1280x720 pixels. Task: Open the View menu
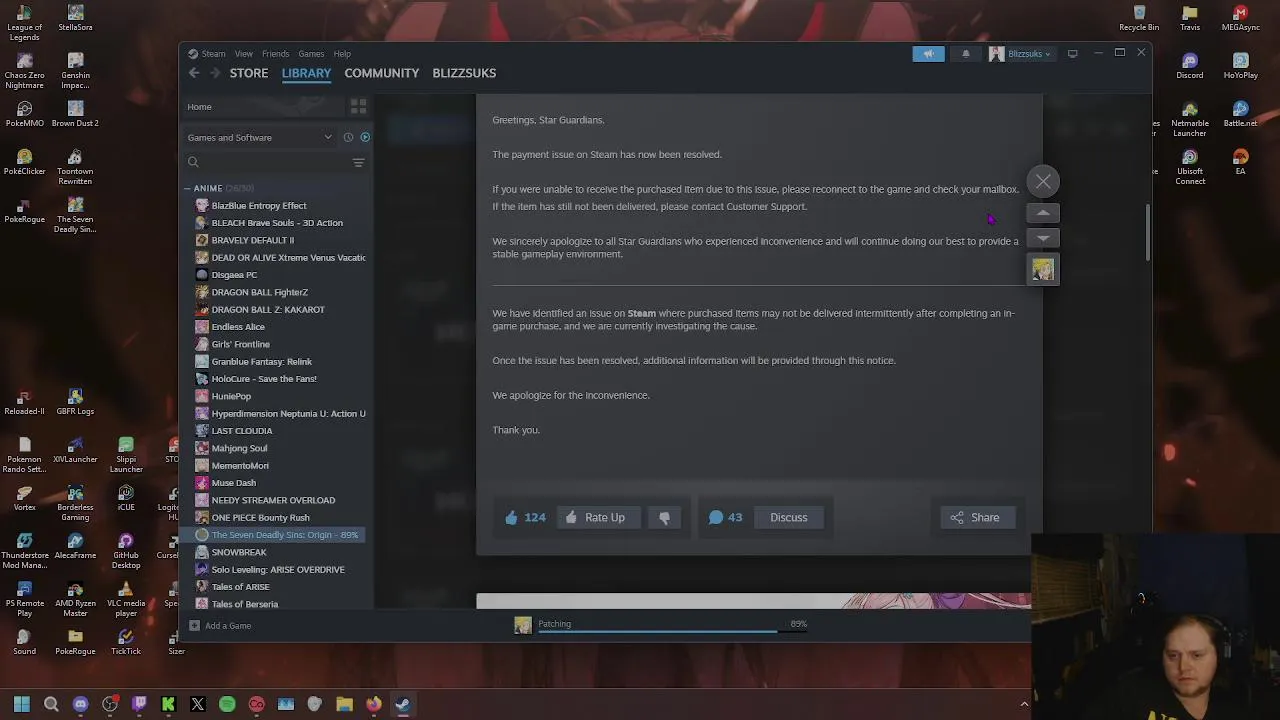click(243, 54)
